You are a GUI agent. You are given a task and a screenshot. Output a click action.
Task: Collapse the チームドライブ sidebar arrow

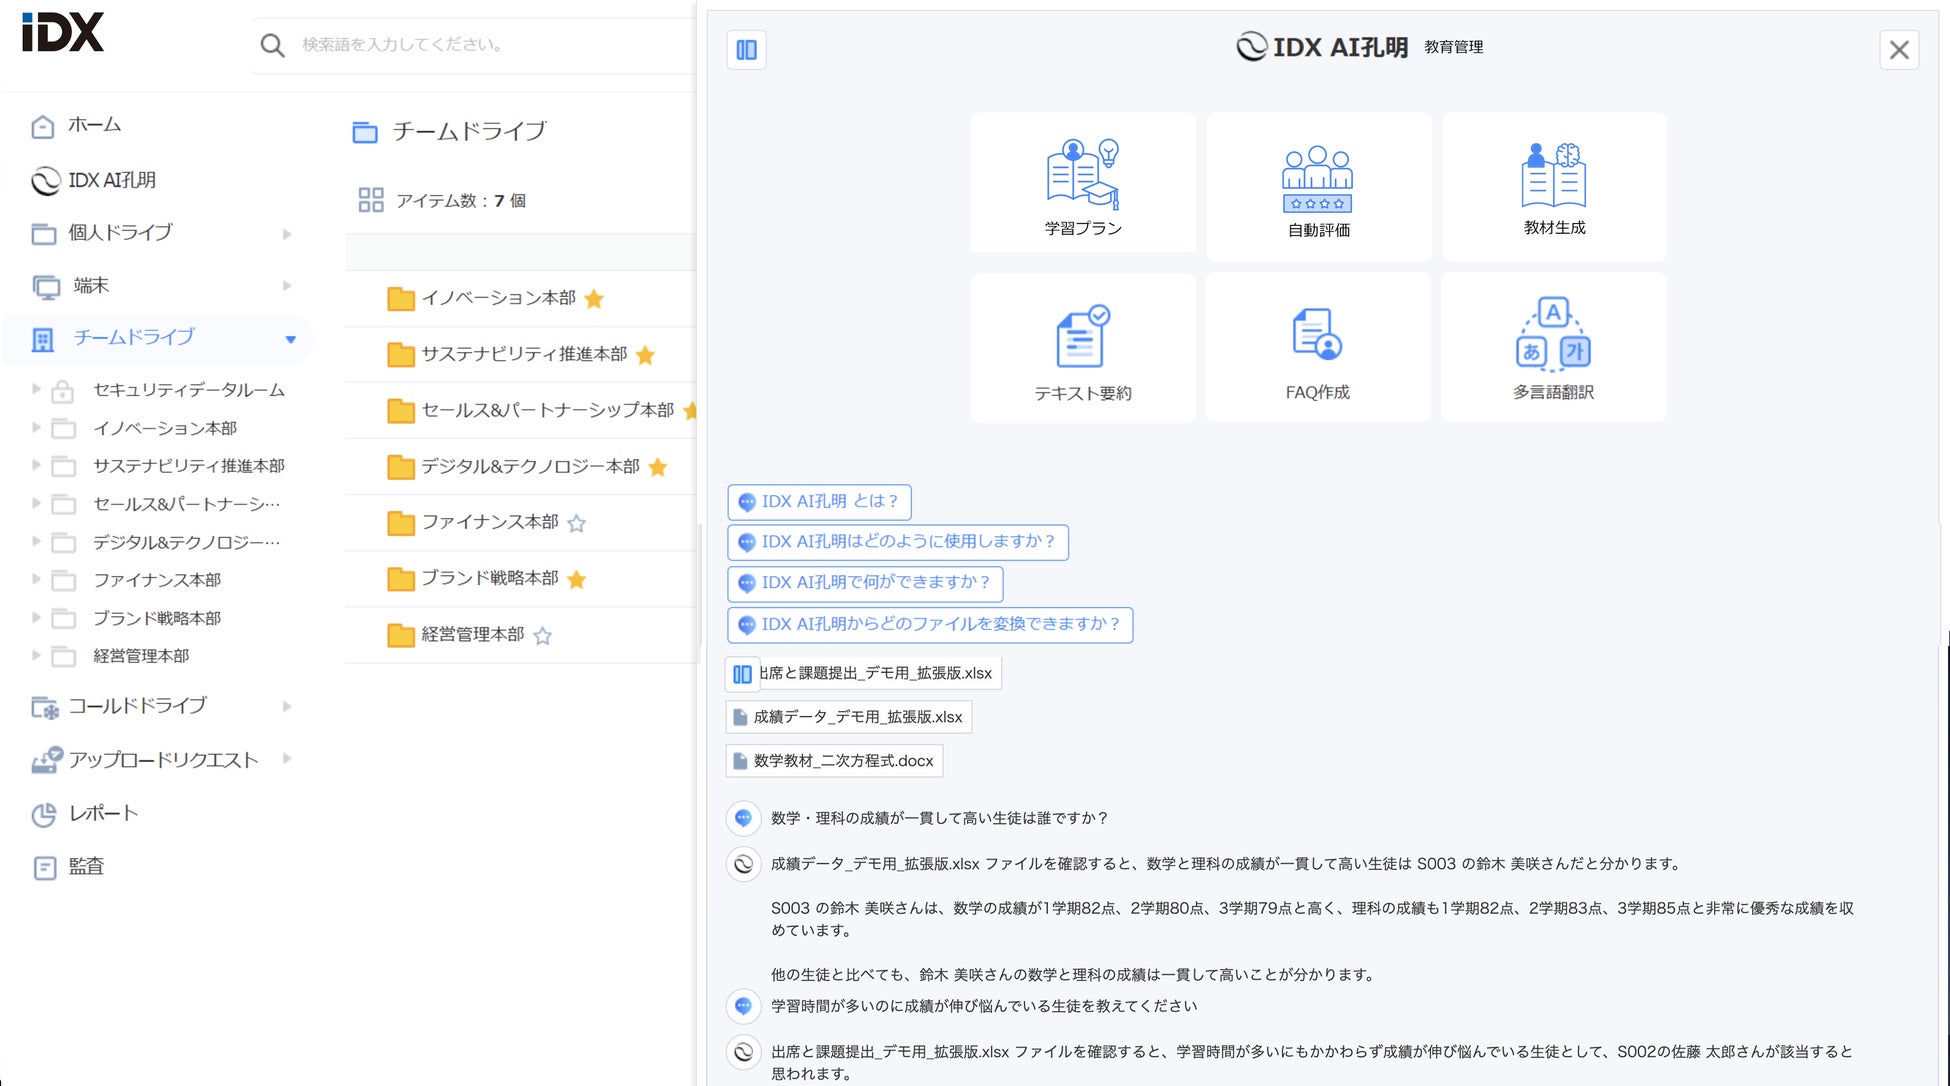(x=290, y=339)
